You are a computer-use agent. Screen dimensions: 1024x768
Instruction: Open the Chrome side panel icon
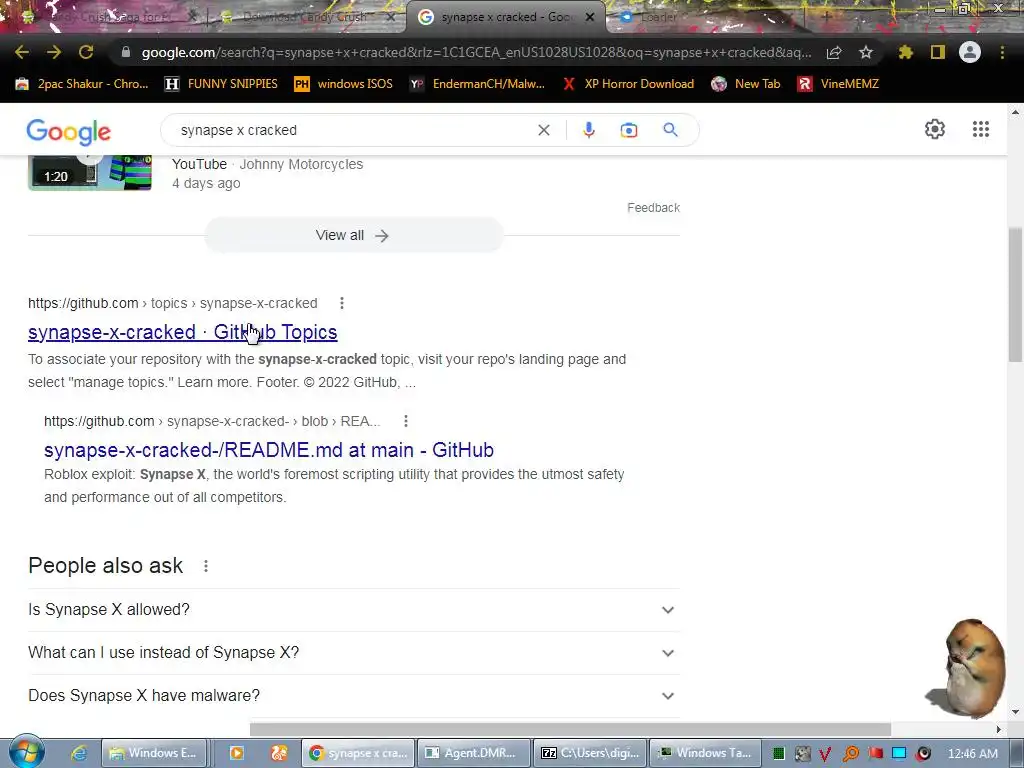tap(938, 52)
